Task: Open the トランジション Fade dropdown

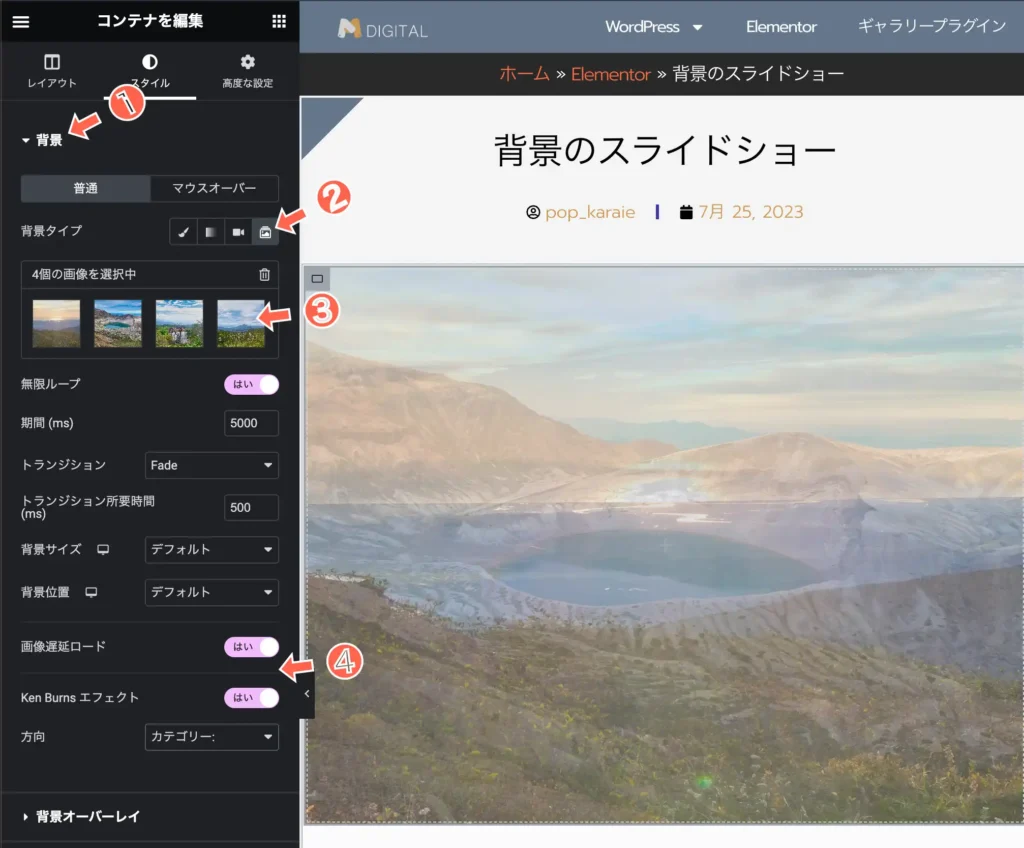Action: coord(211,465)
